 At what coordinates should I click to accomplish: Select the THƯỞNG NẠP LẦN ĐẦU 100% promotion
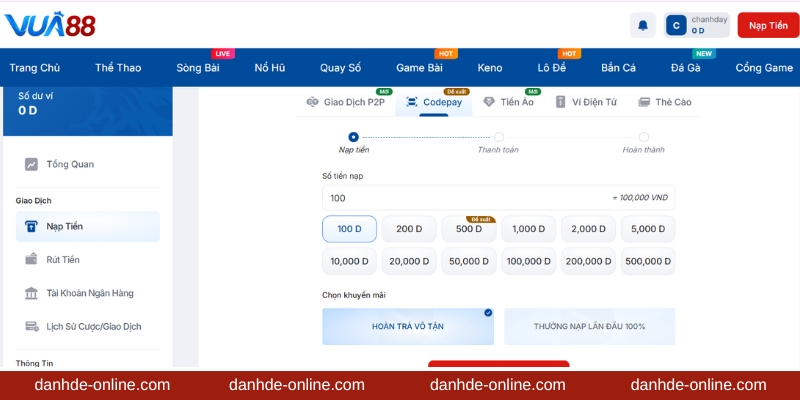point(589,326)
